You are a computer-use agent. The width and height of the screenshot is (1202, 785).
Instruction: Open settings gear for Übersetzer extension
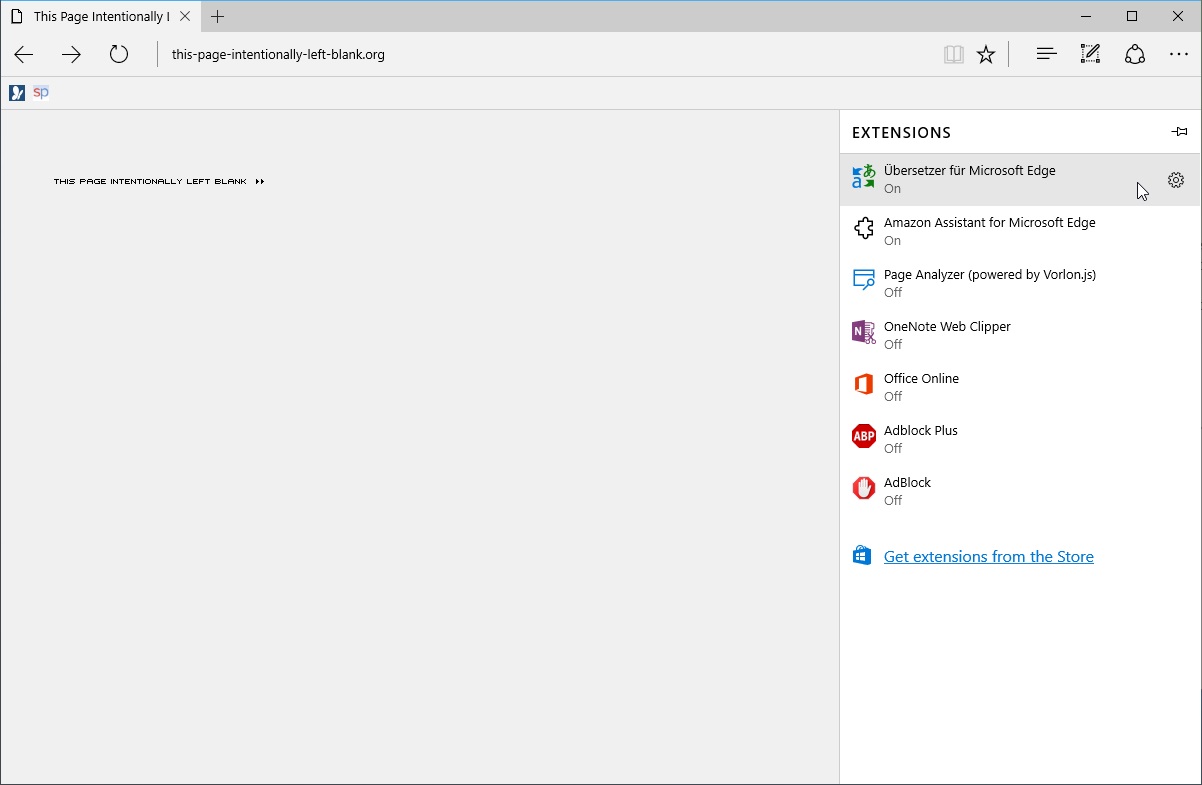pos(1176,180)
